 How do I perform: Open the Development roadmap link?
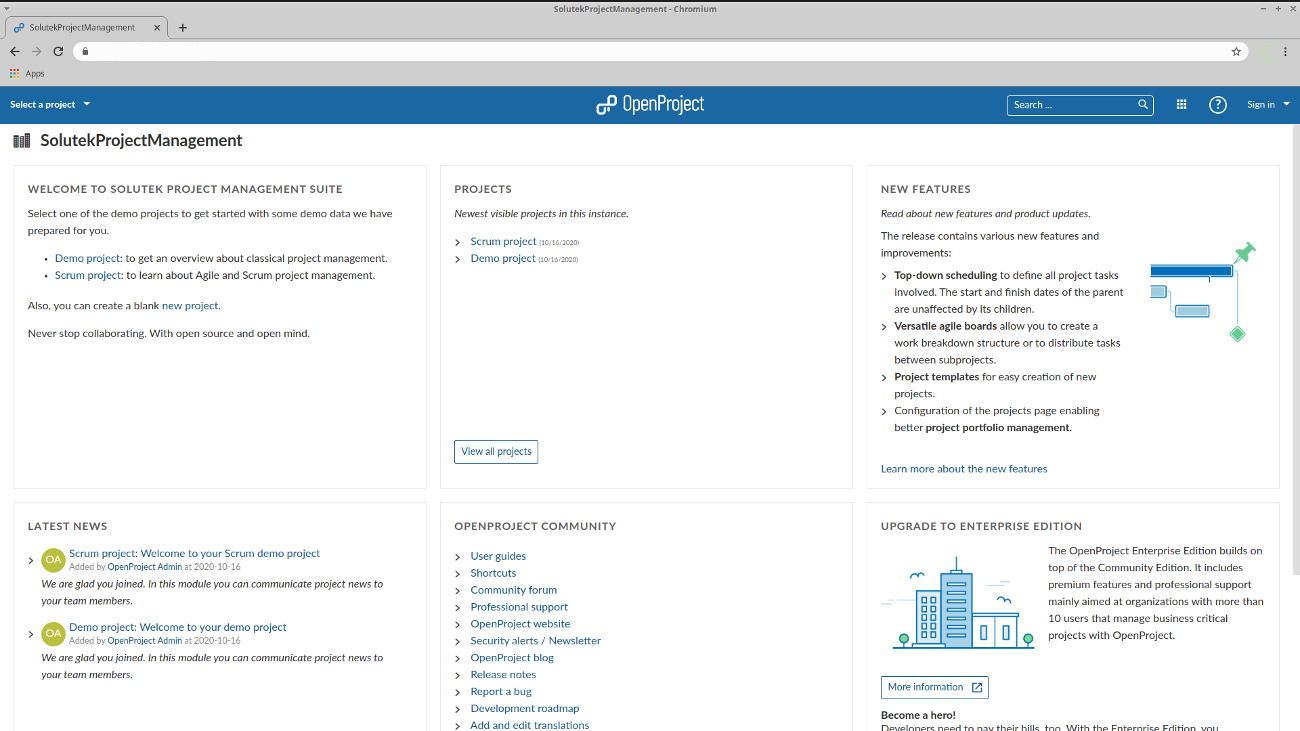525,709
